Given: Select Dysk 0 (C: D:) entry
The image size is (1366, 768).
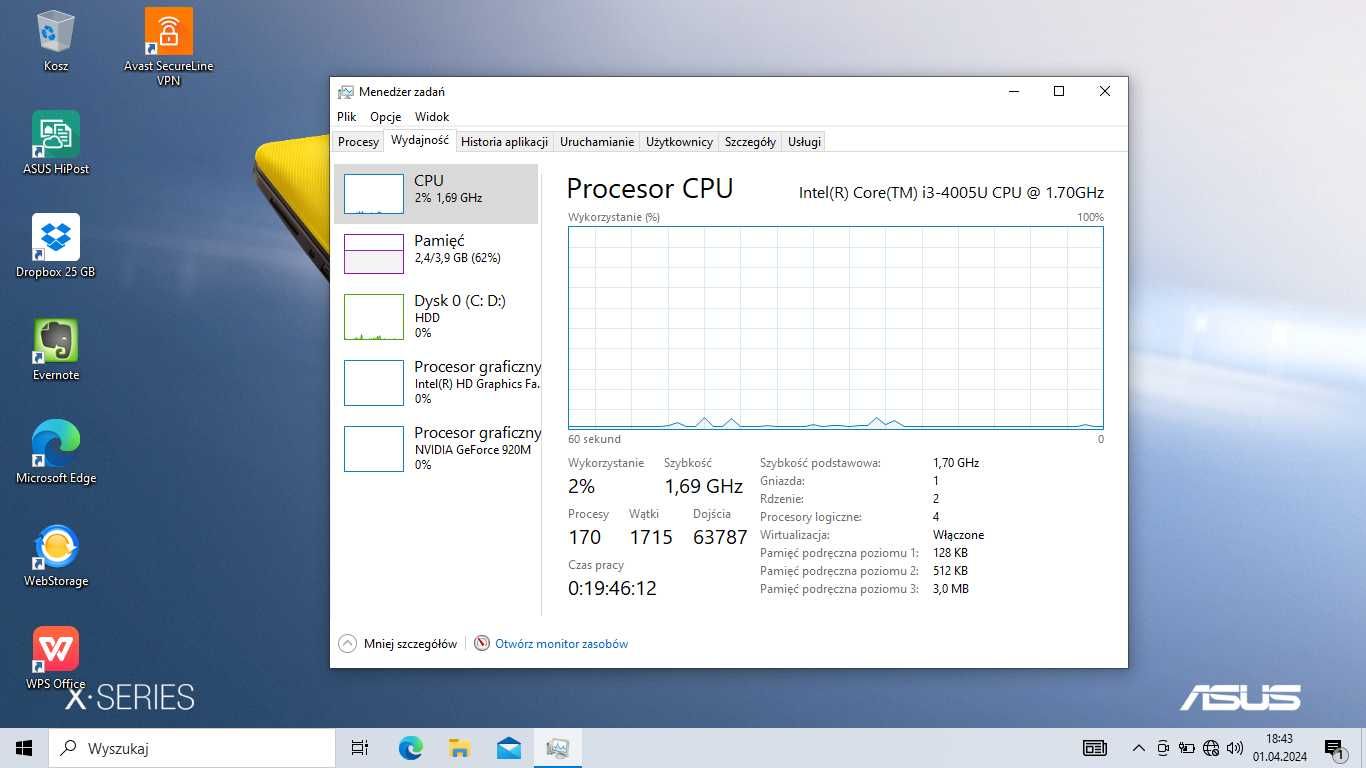Looking at the screenshot, I should coord(436,317).
